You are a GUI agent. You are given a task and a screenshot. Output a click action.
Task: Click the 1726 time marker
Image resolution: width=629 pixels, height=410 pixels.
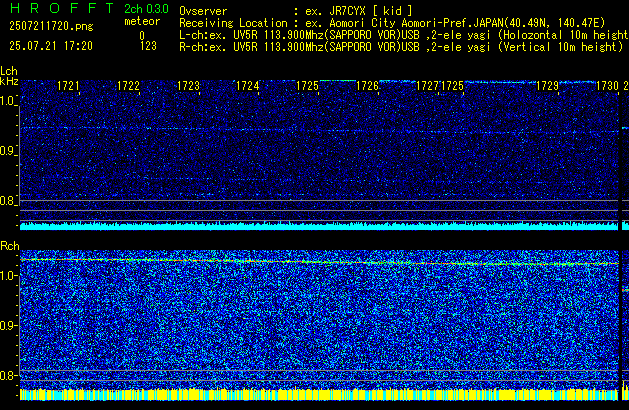point(367,86)
